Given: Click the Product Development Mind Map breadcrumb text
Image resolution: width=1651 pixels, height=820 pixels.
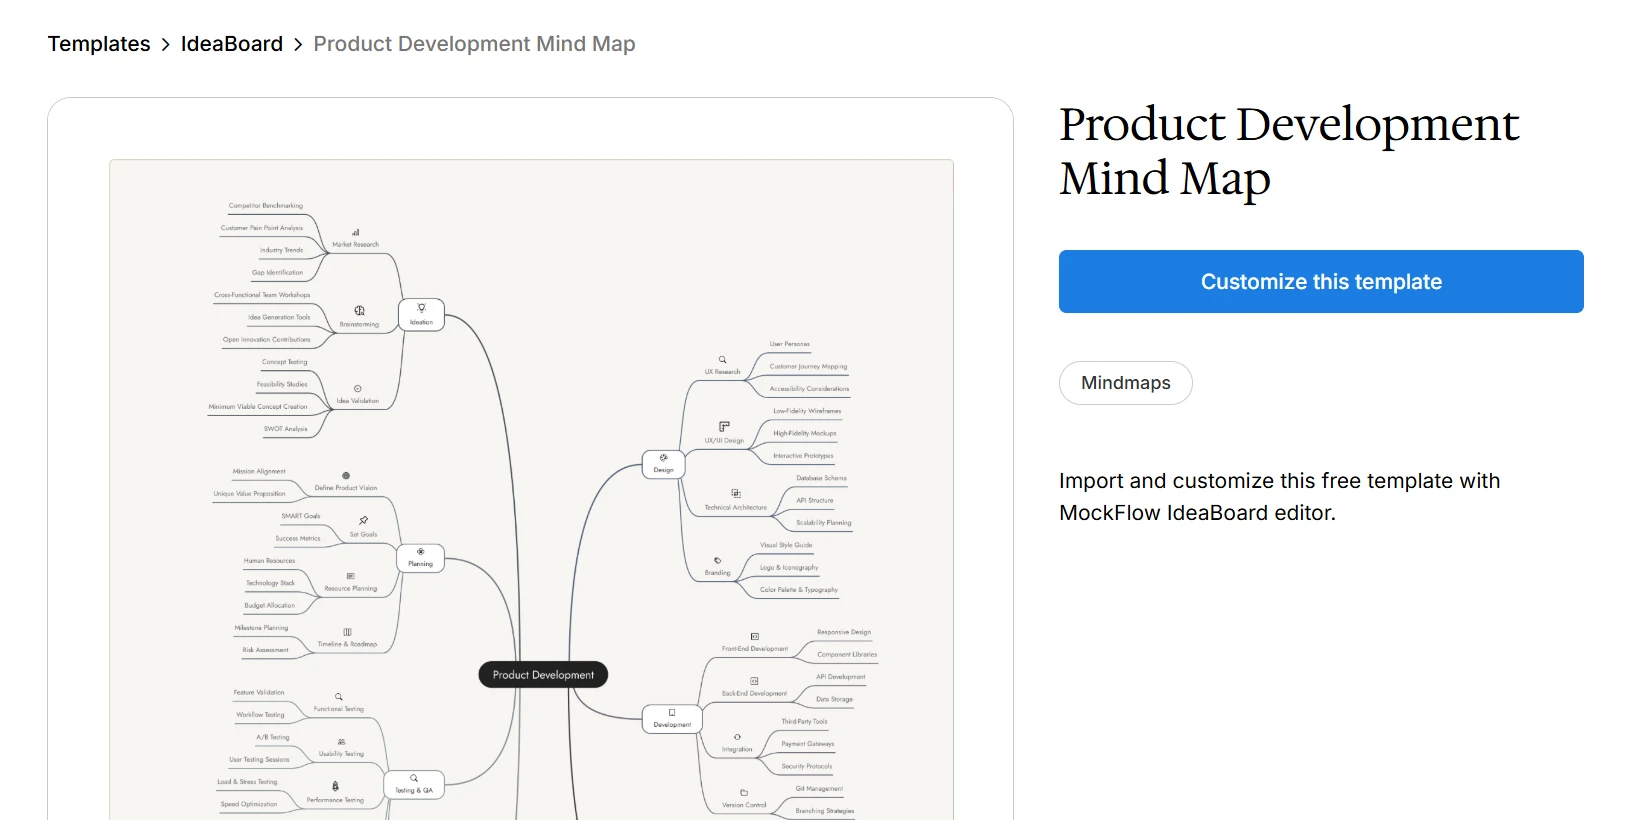Looking at the screenshot, I should coord(474,44).
